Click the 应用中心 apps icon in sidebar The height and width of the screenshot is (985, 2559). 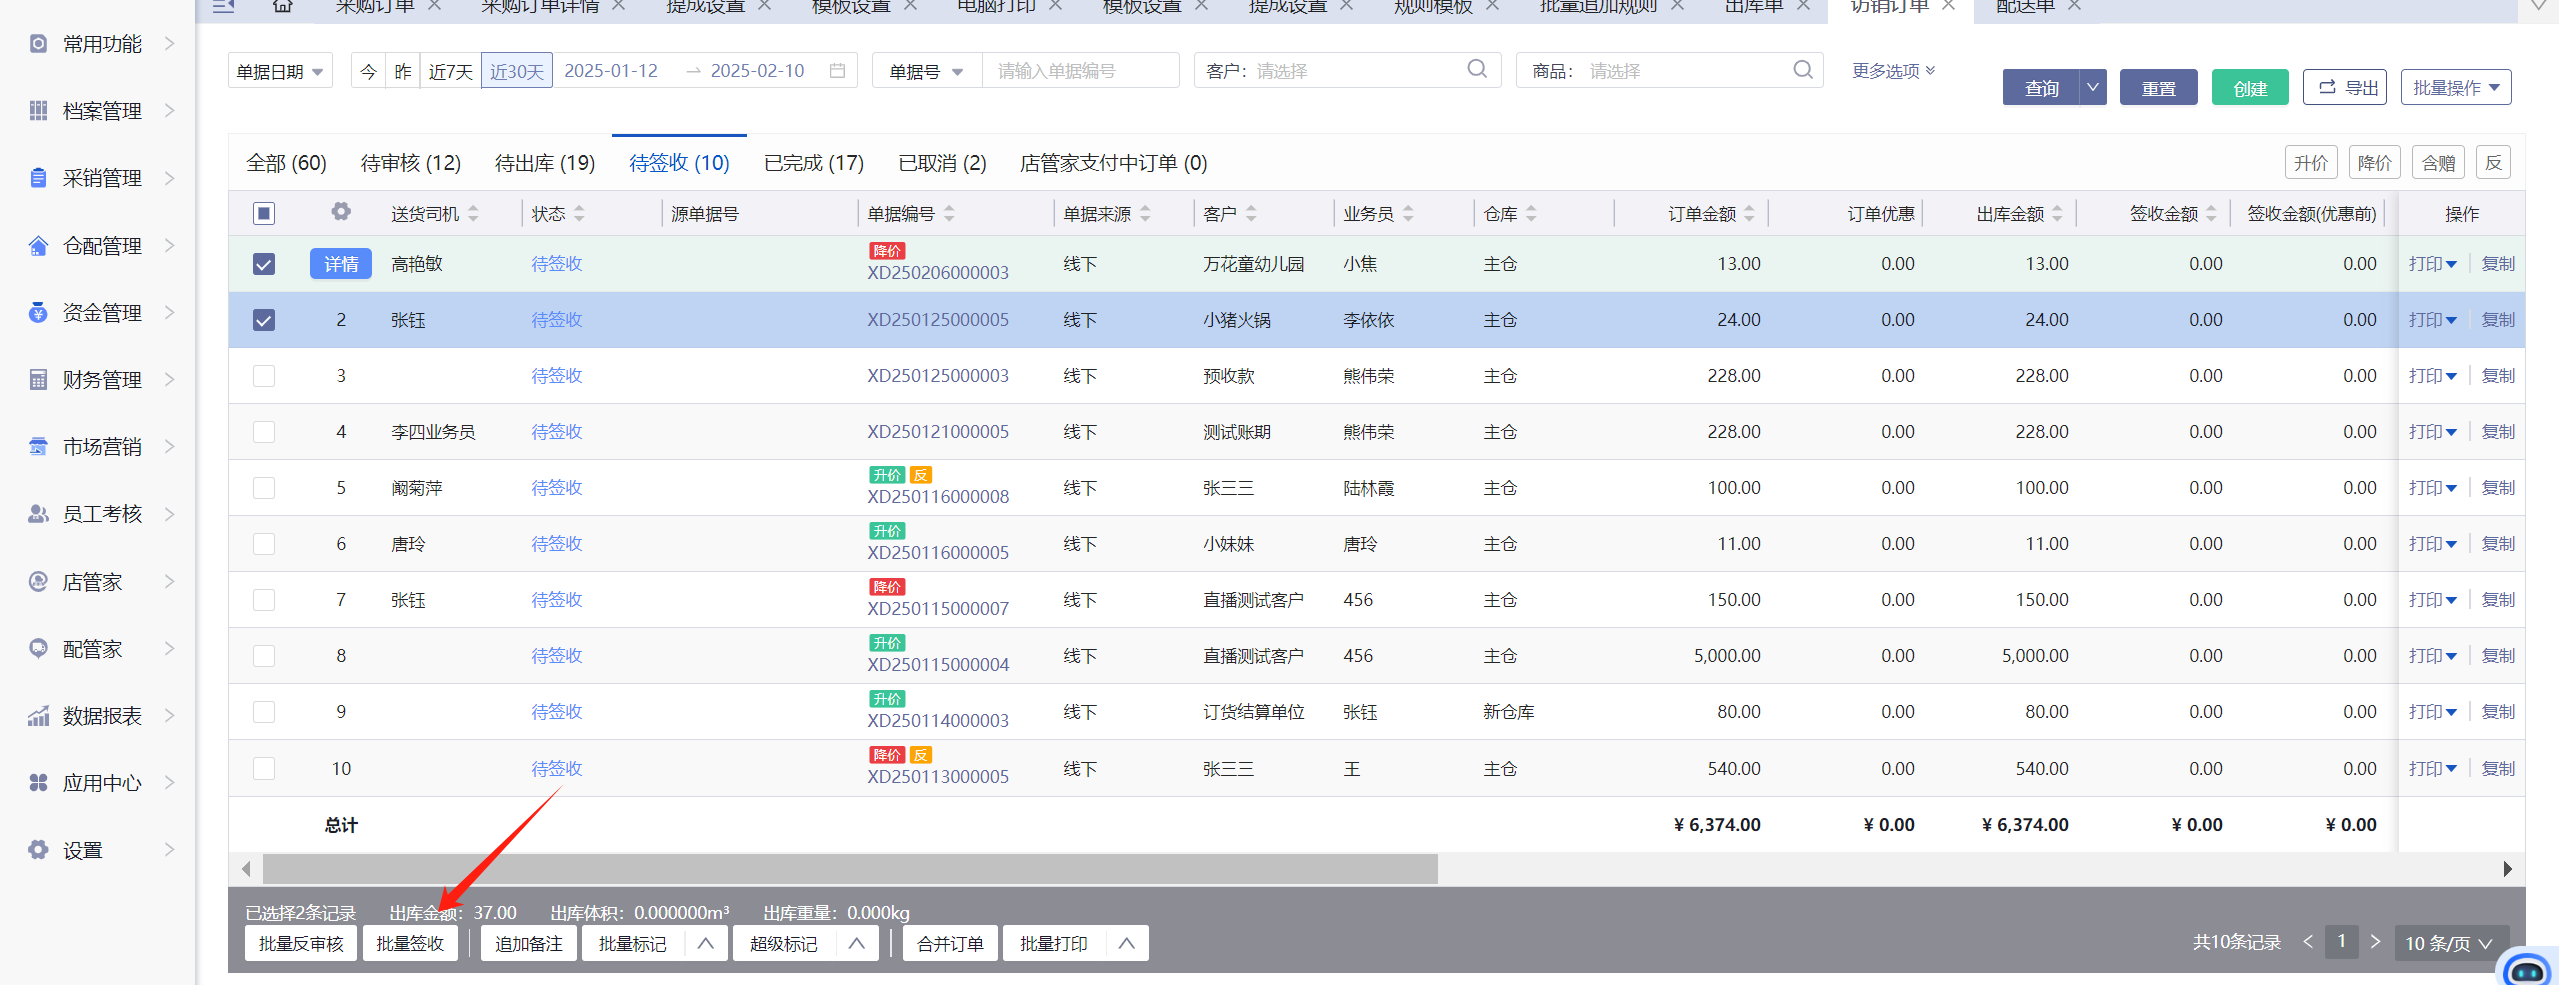tap(38, 783)
